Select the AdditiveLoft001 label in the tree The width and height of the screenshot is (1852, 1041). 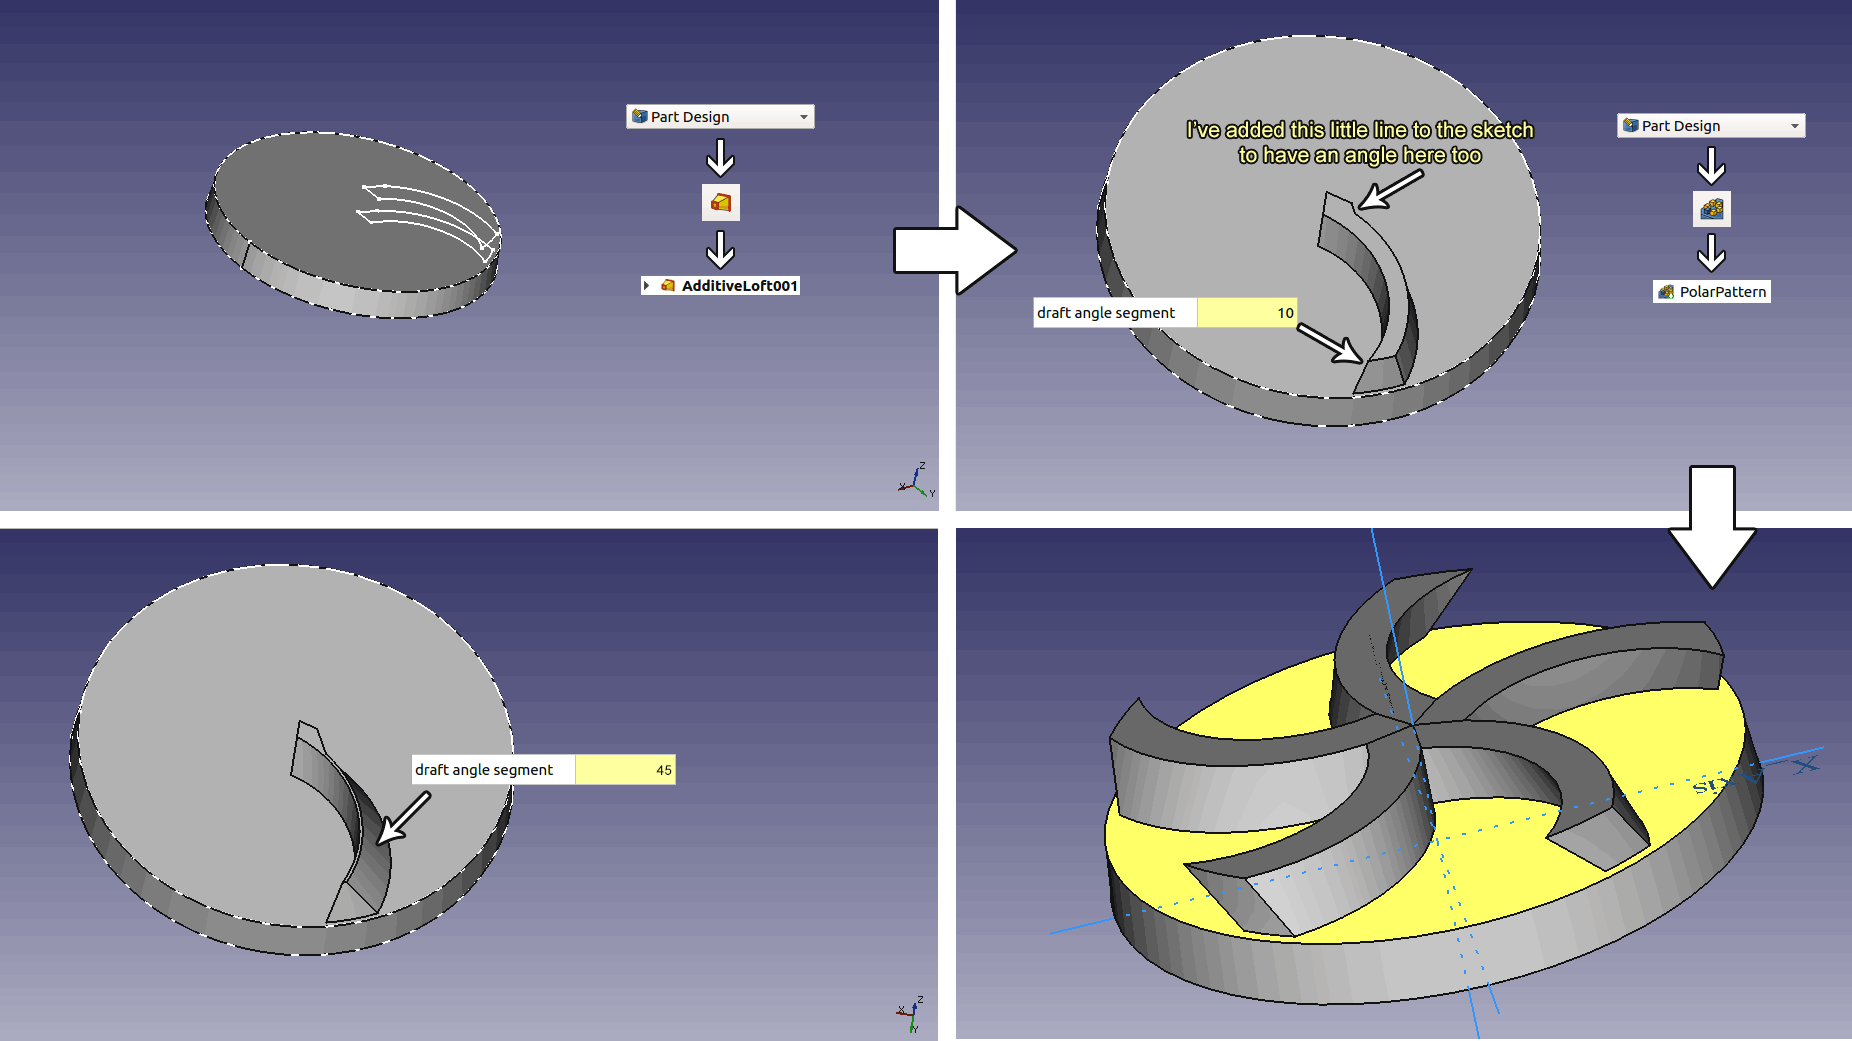coord(739,286)
